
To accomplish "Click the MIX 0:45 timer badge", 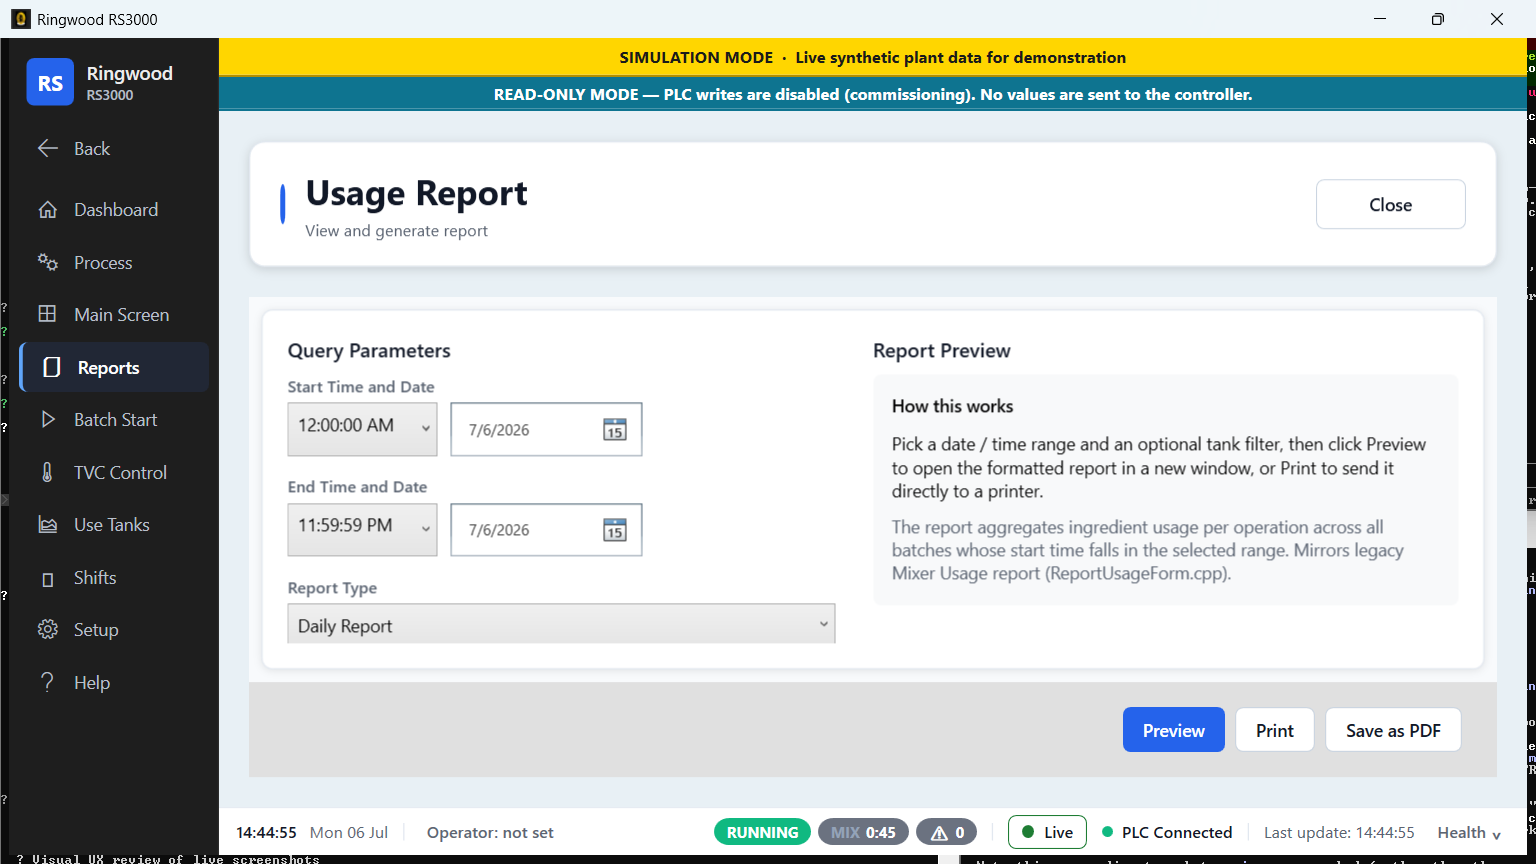I will tap(863, 832).
